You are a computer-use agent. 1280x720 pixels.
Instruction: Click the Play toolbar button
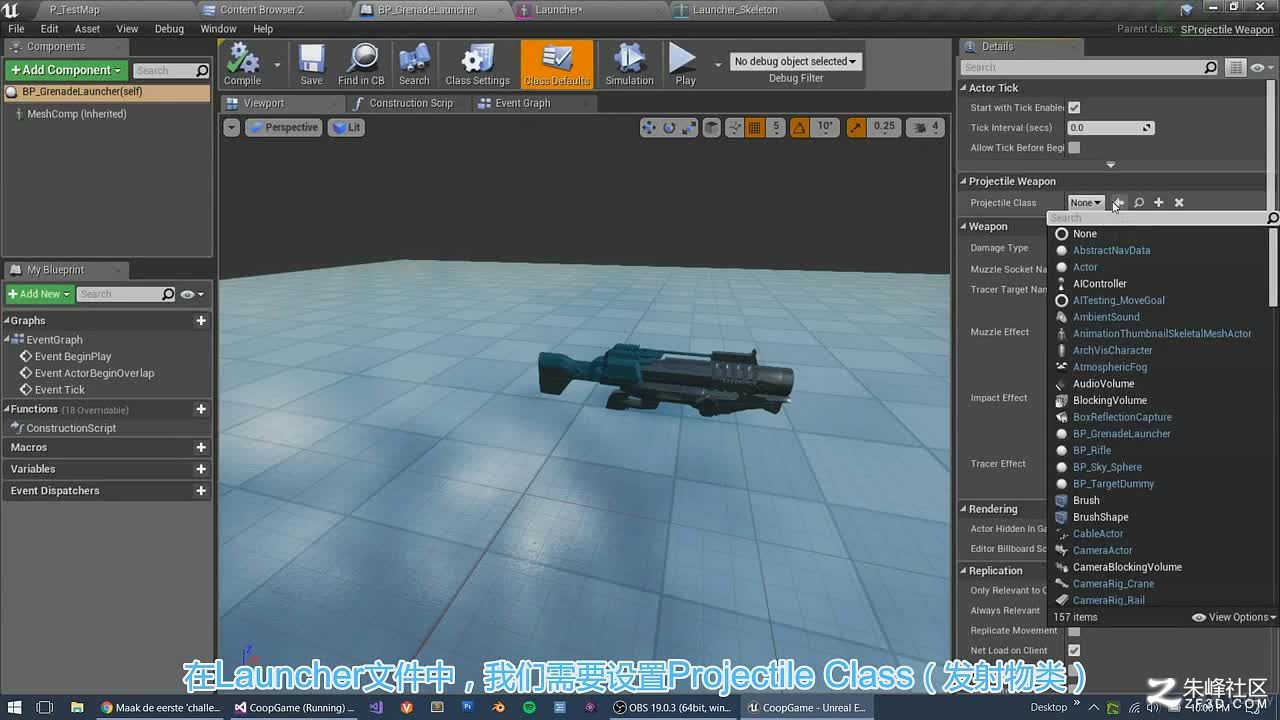685,65
